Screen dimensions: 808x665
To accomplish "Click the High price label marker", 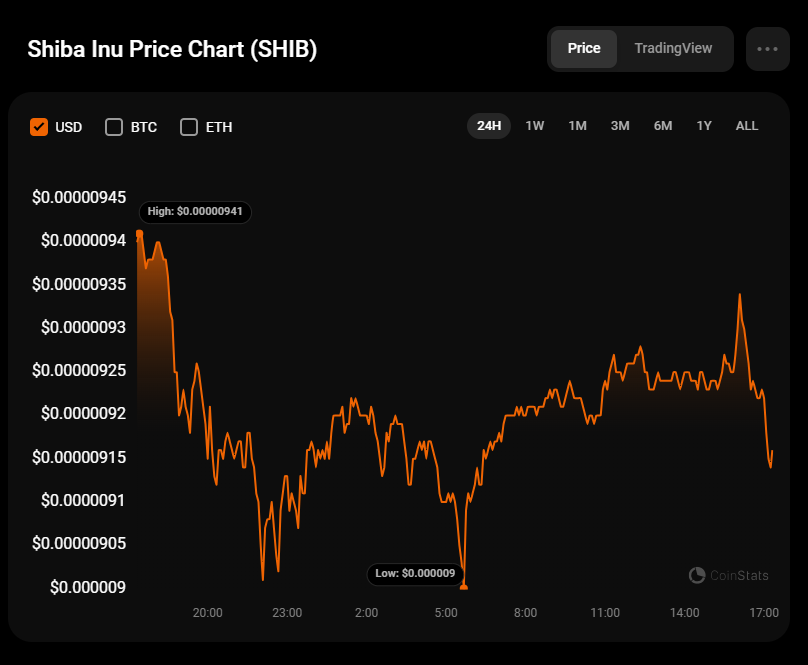I will click(195, 212).
